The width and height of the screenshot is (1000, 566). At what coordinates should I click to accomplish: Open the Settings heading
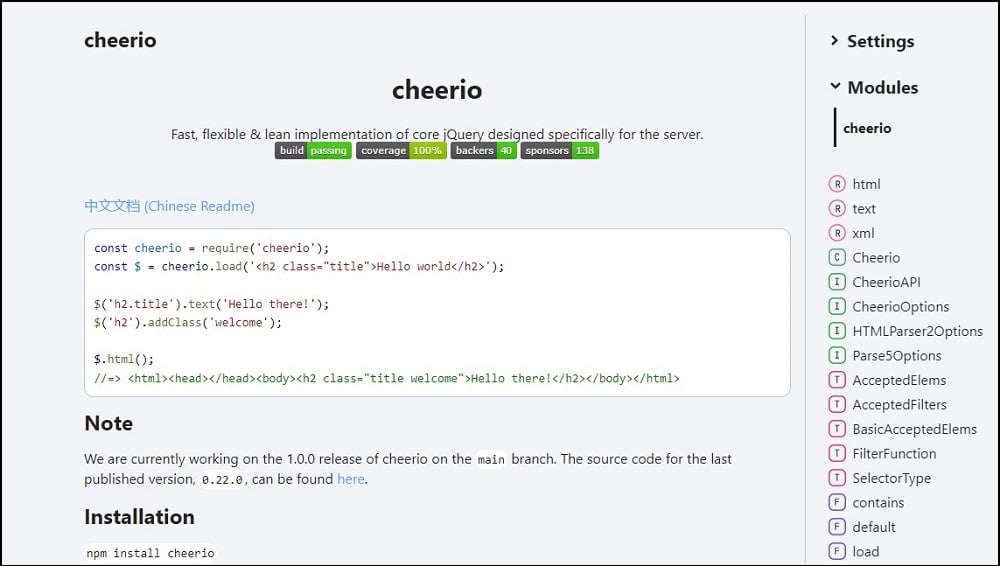pyautogui.click(x=880, y=41)
